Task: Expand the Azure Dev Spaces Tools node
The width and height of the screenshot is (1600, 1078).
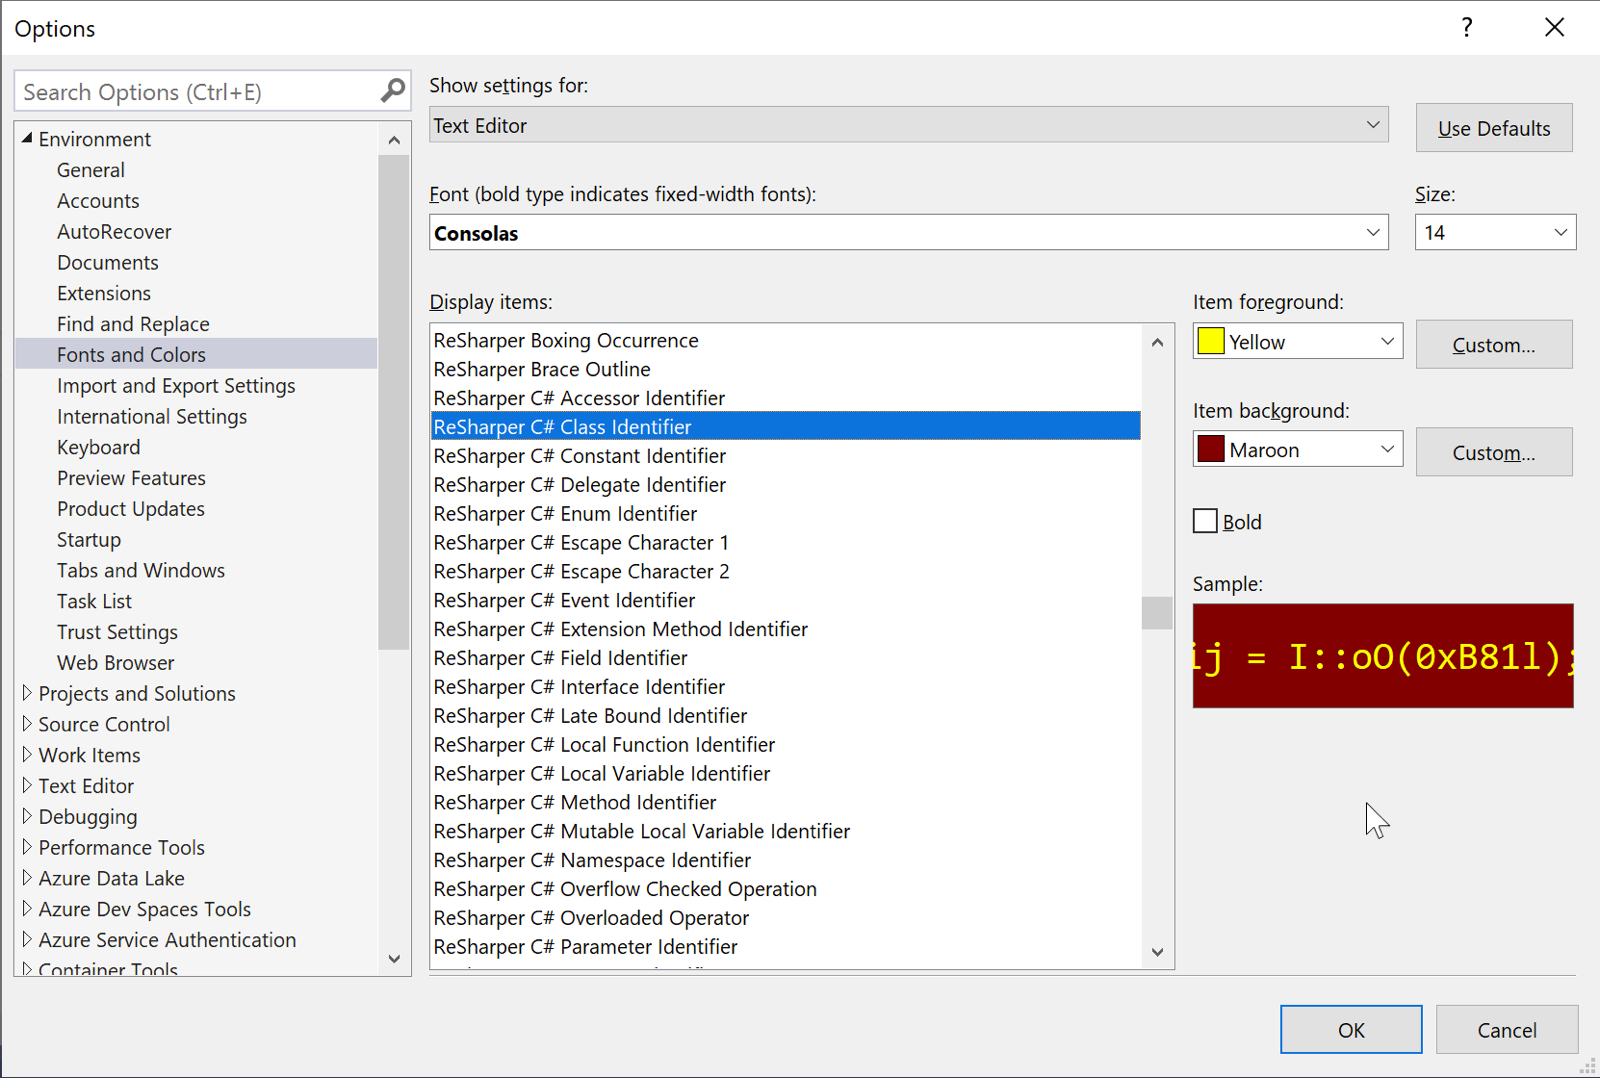Action: 27,908
